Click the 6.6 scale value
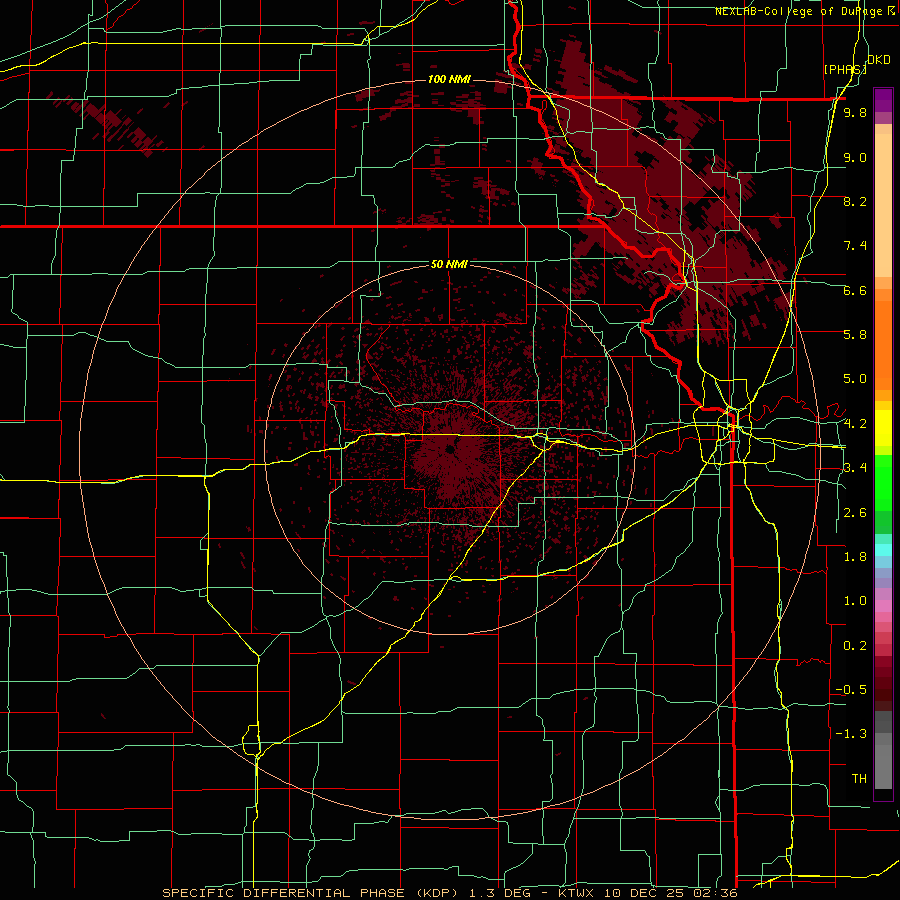Viewport: 900px width, 900px height. tap(855, 290)
